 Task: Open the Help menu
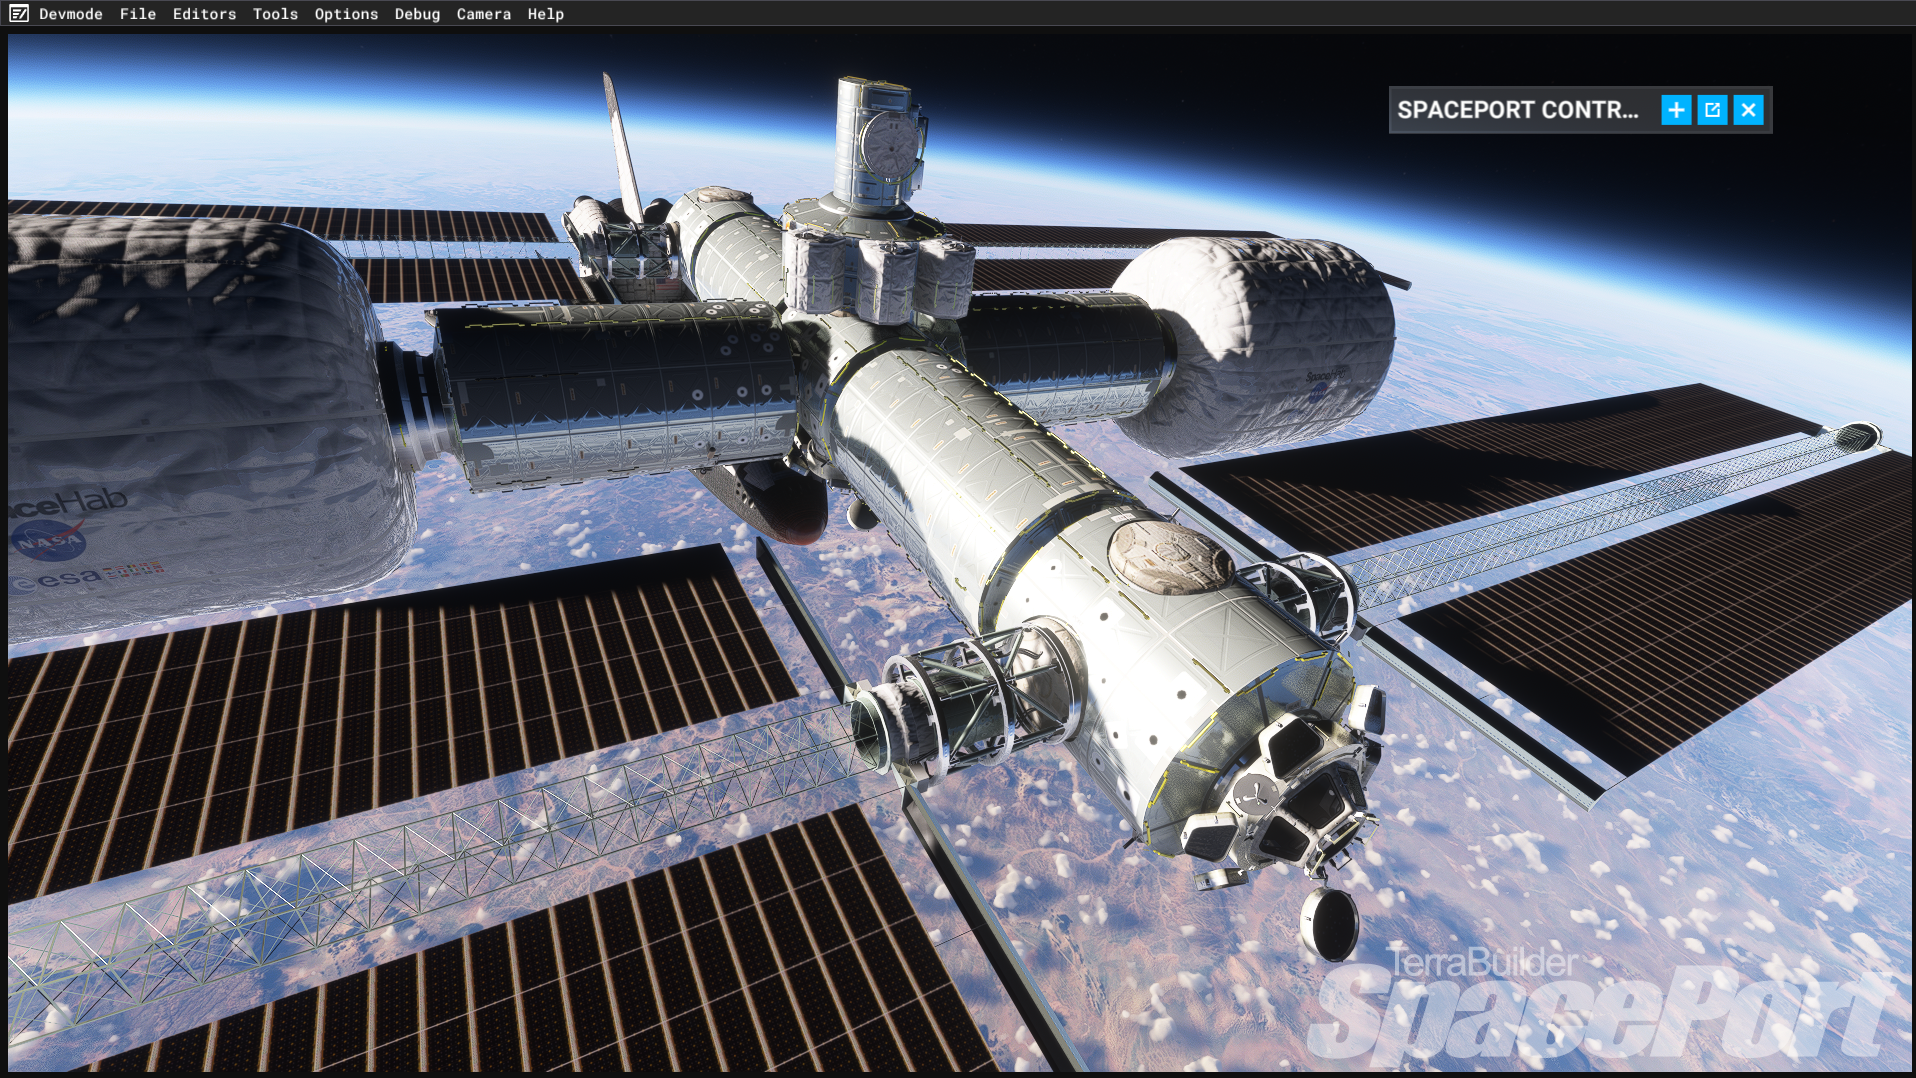click(545, 14)
